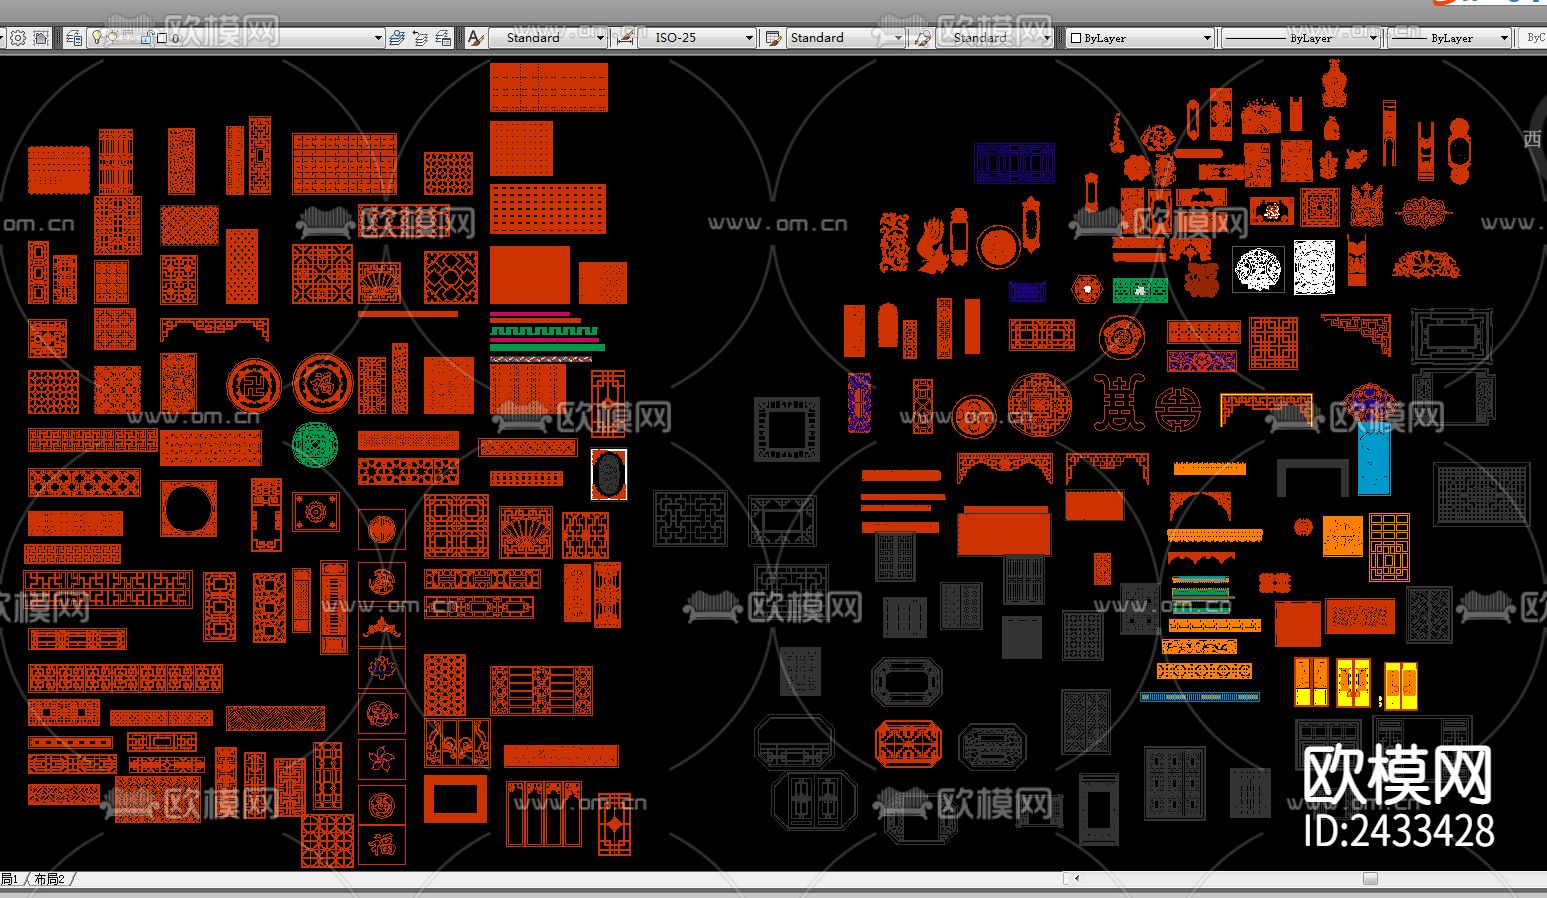Click the horizontal scrollbar left arrow
Screen dimensions: 1547x898
[x=1076, y=879]
